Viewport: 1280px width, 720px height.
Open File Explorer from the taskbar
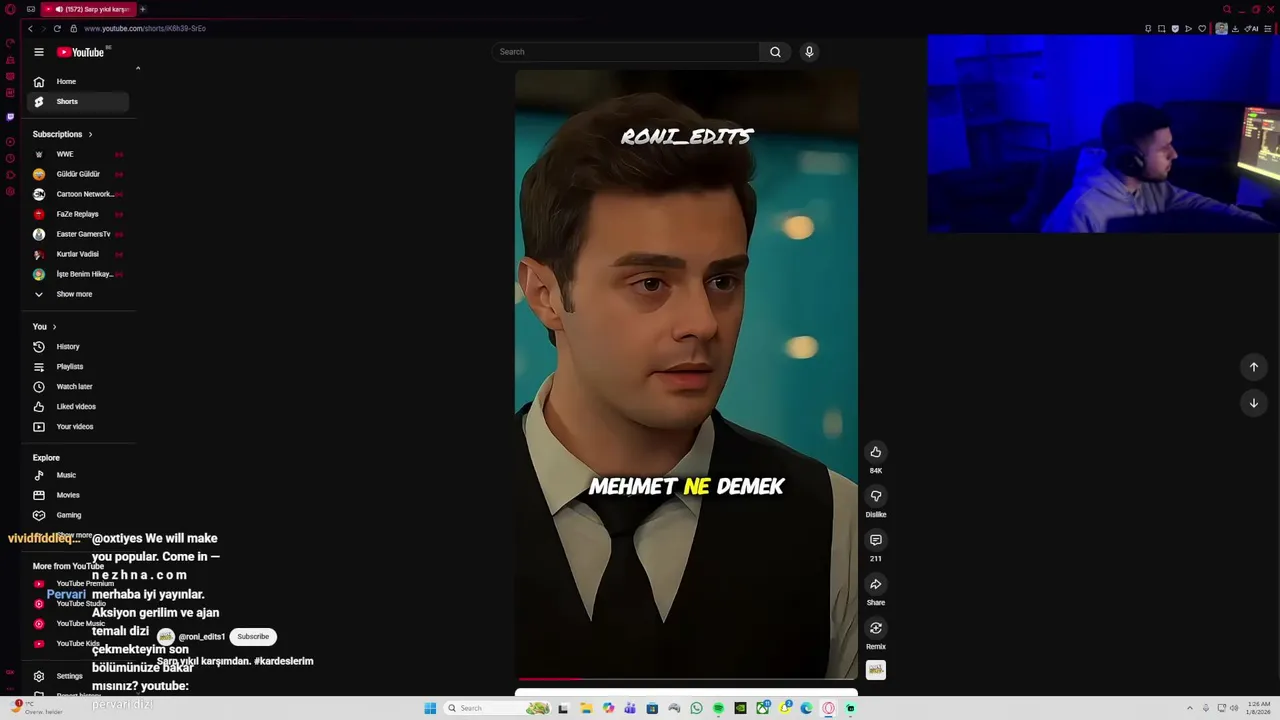[586, 708]
